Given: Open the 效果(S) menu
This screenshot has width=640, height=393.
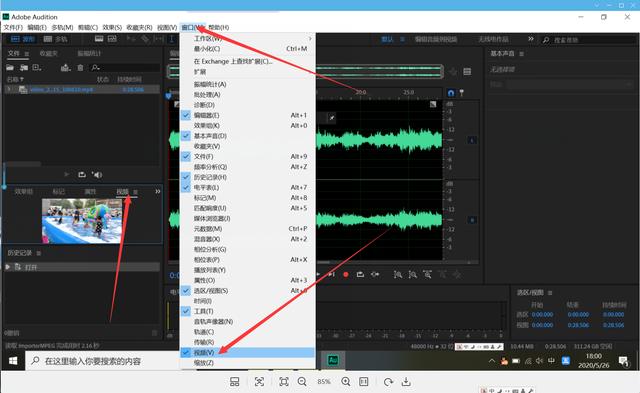Looking at the screenshot, I should [112, 27].
